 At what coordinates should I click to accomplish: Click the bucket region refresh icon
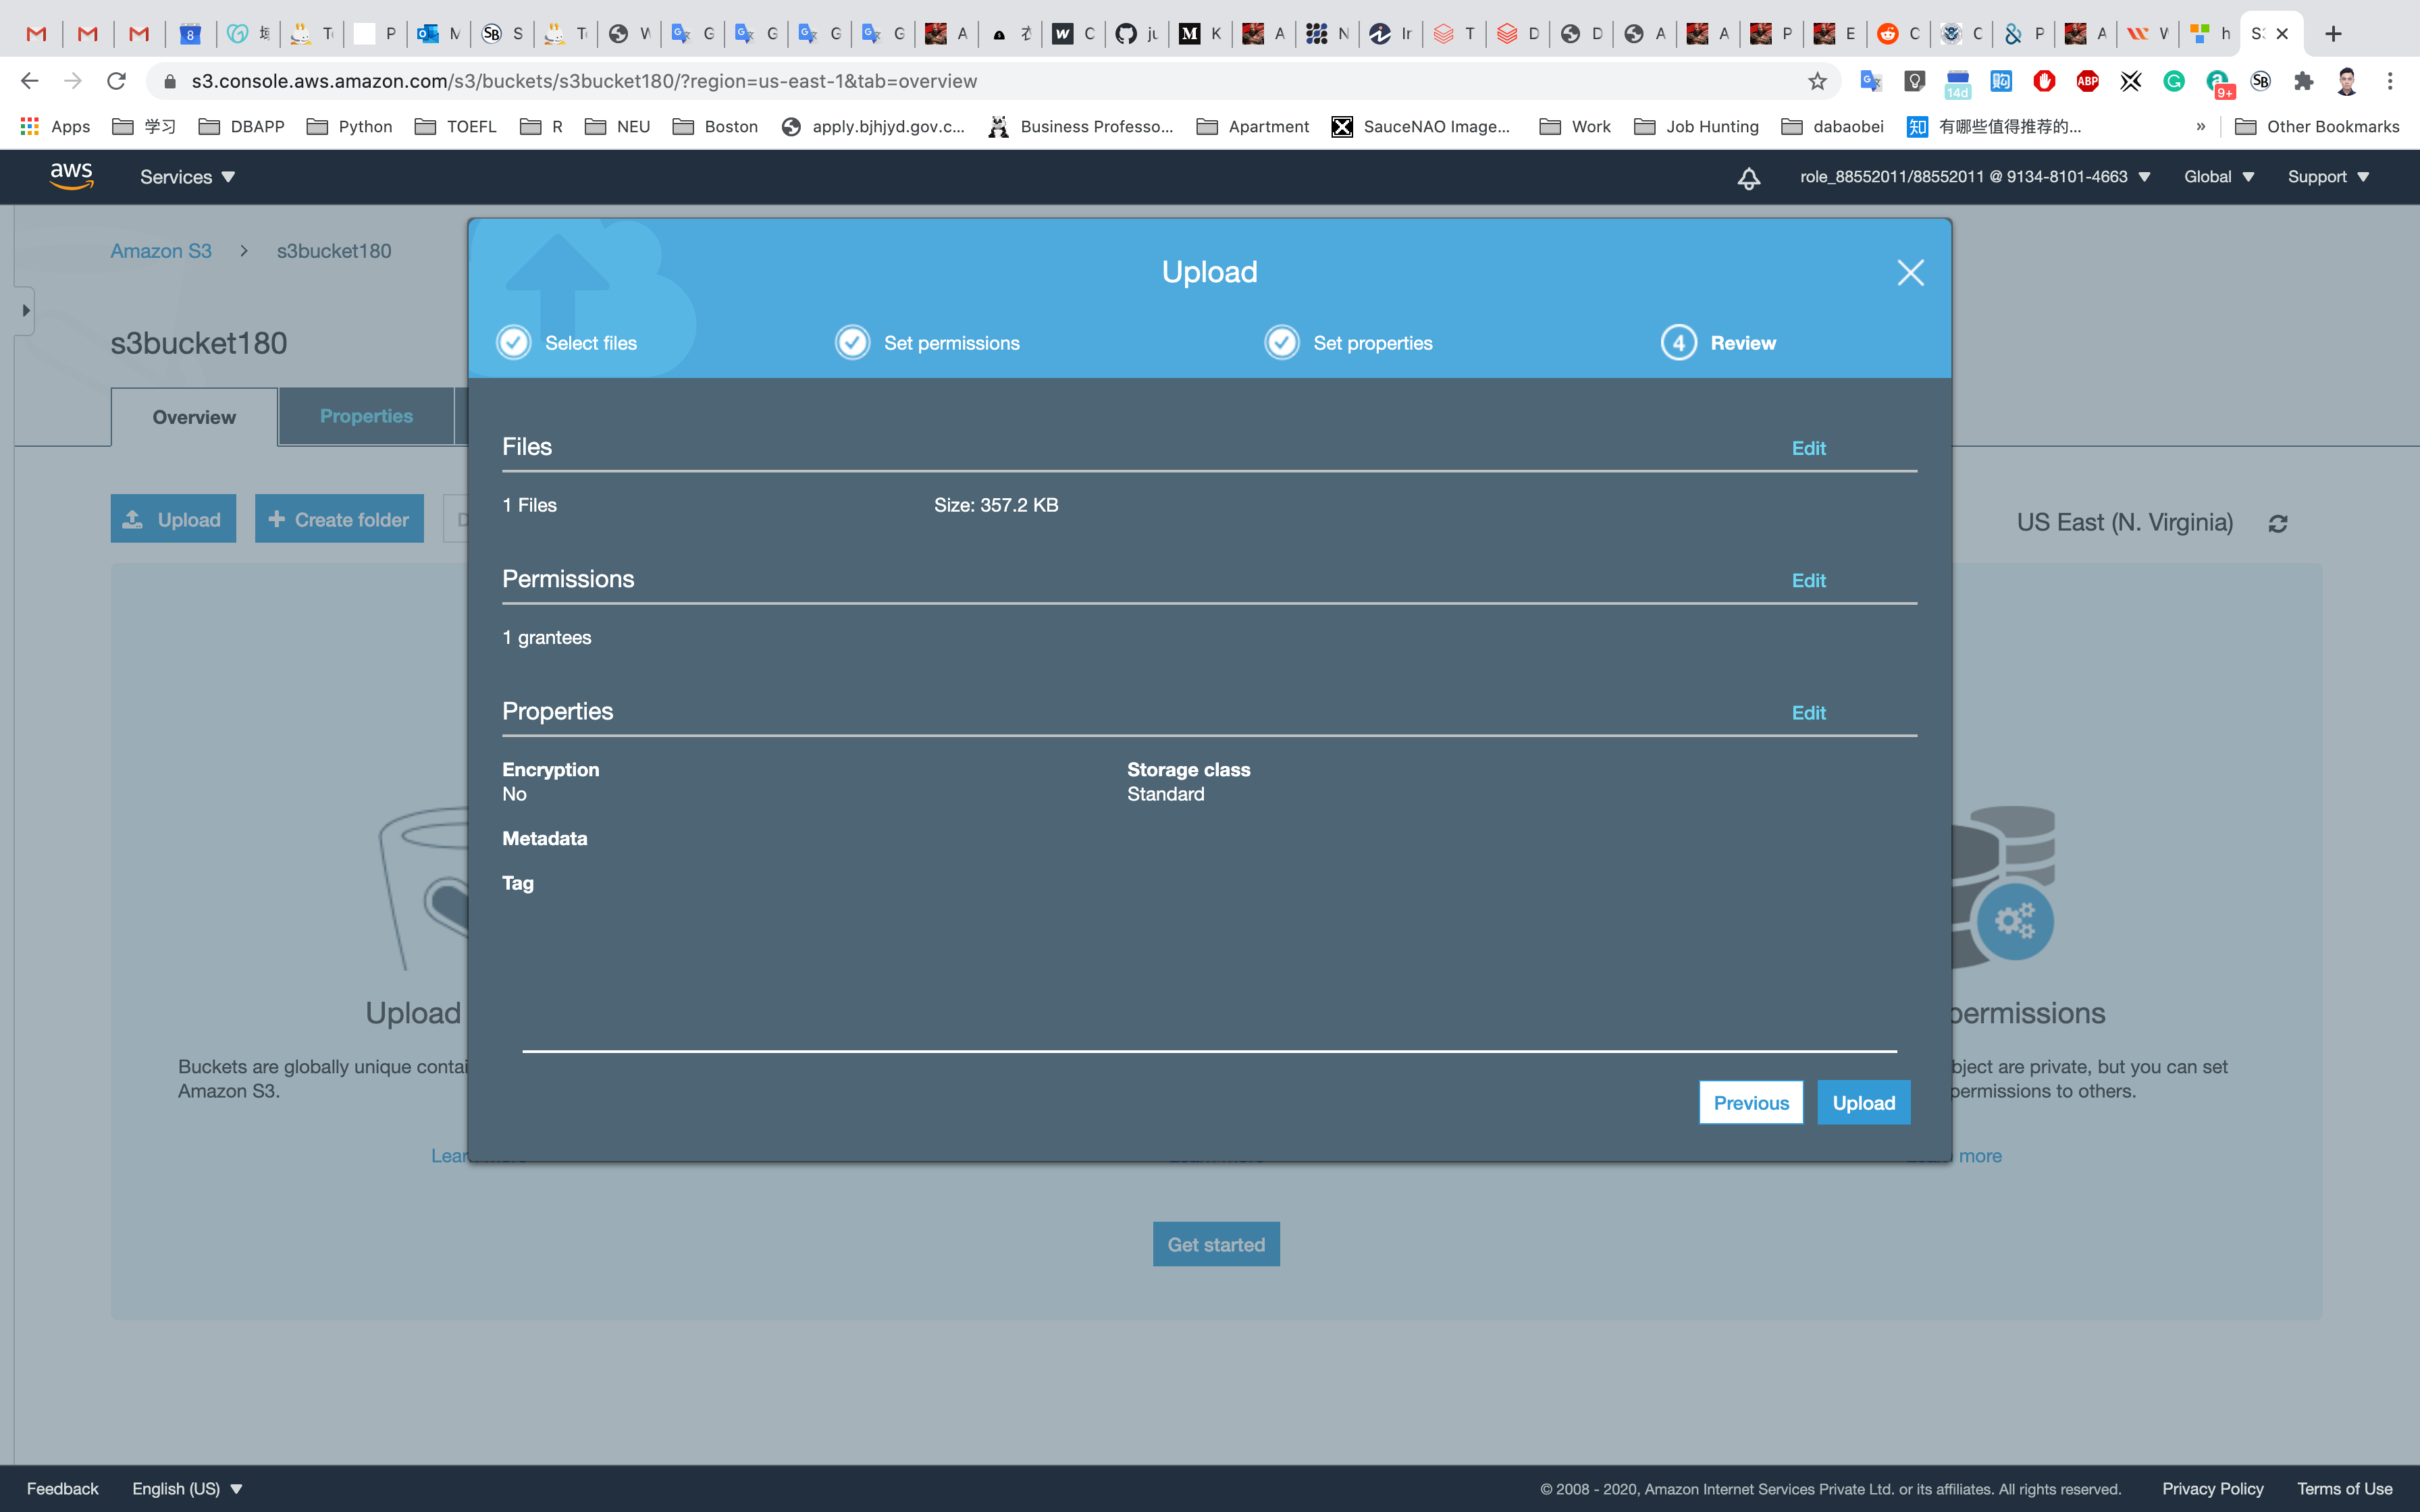pos(2278,523)
